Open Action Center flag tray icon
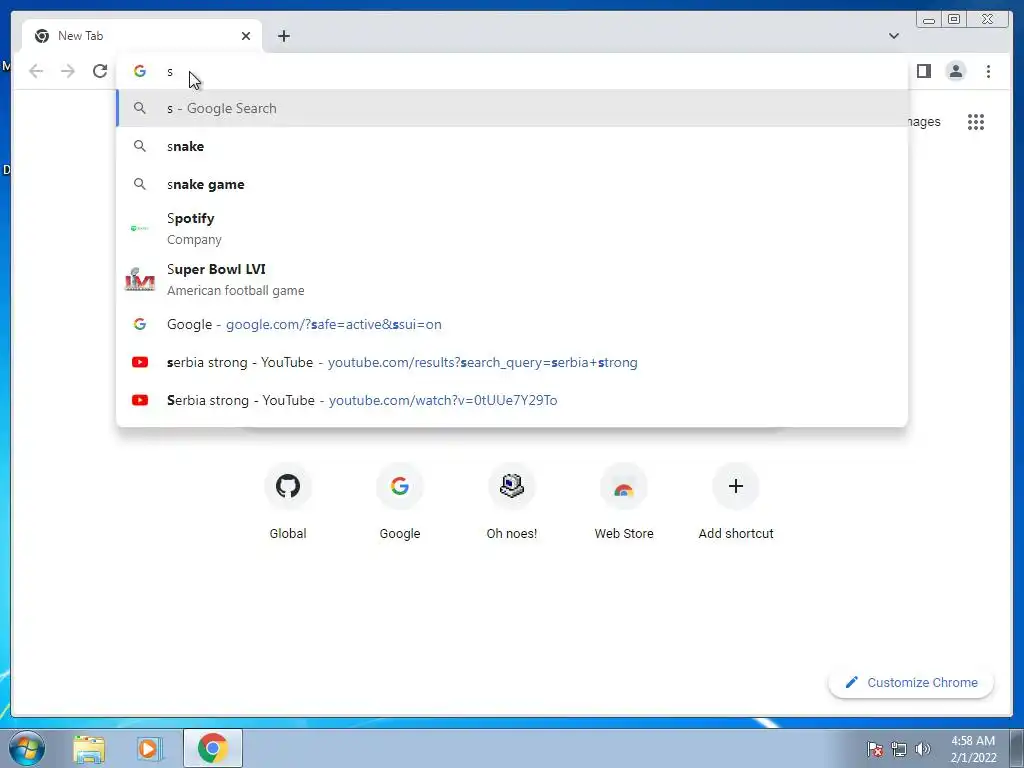 tap(875, 749)
